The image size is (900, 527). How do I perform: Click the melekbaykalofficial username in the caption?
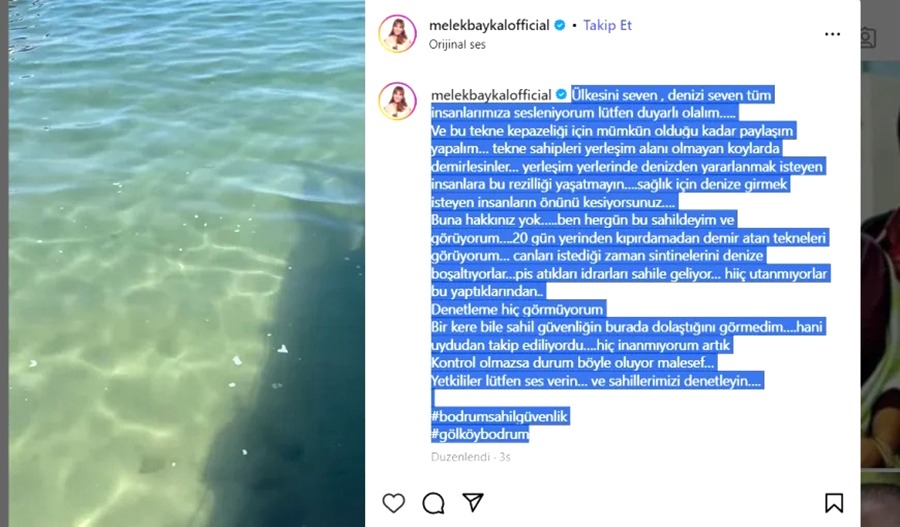click(x=491, y=94)
